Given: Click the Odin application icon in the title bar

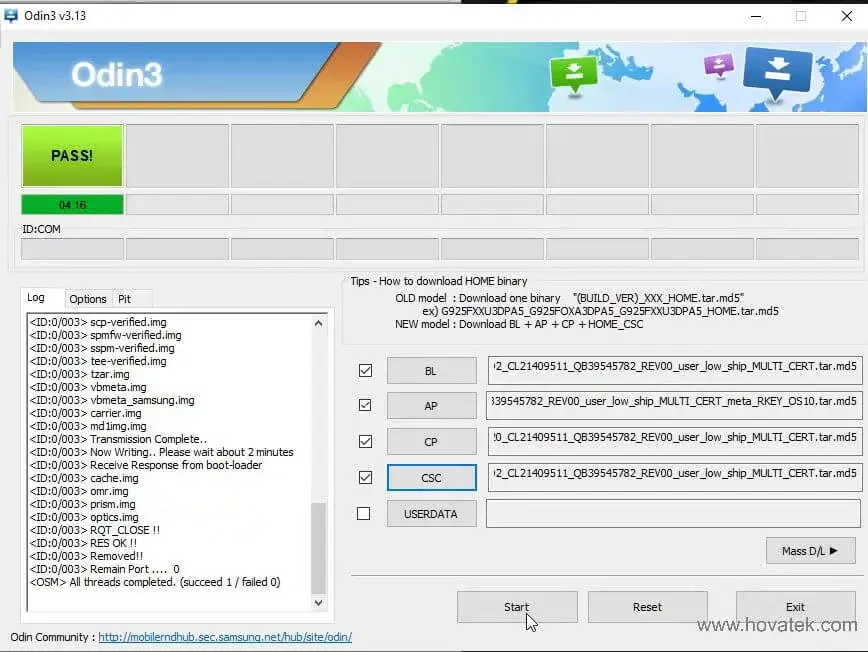Looking at the screenshot, I should [x=12, y=15].
